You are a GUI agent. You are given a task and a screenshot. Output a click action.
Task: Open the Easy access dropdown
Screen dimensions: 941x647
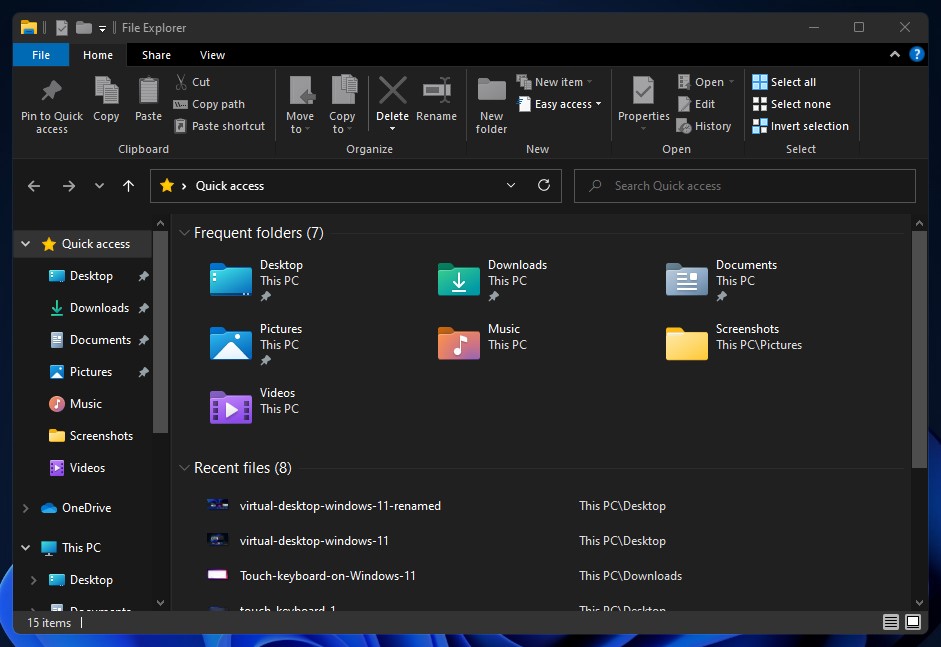coord(559,104)
